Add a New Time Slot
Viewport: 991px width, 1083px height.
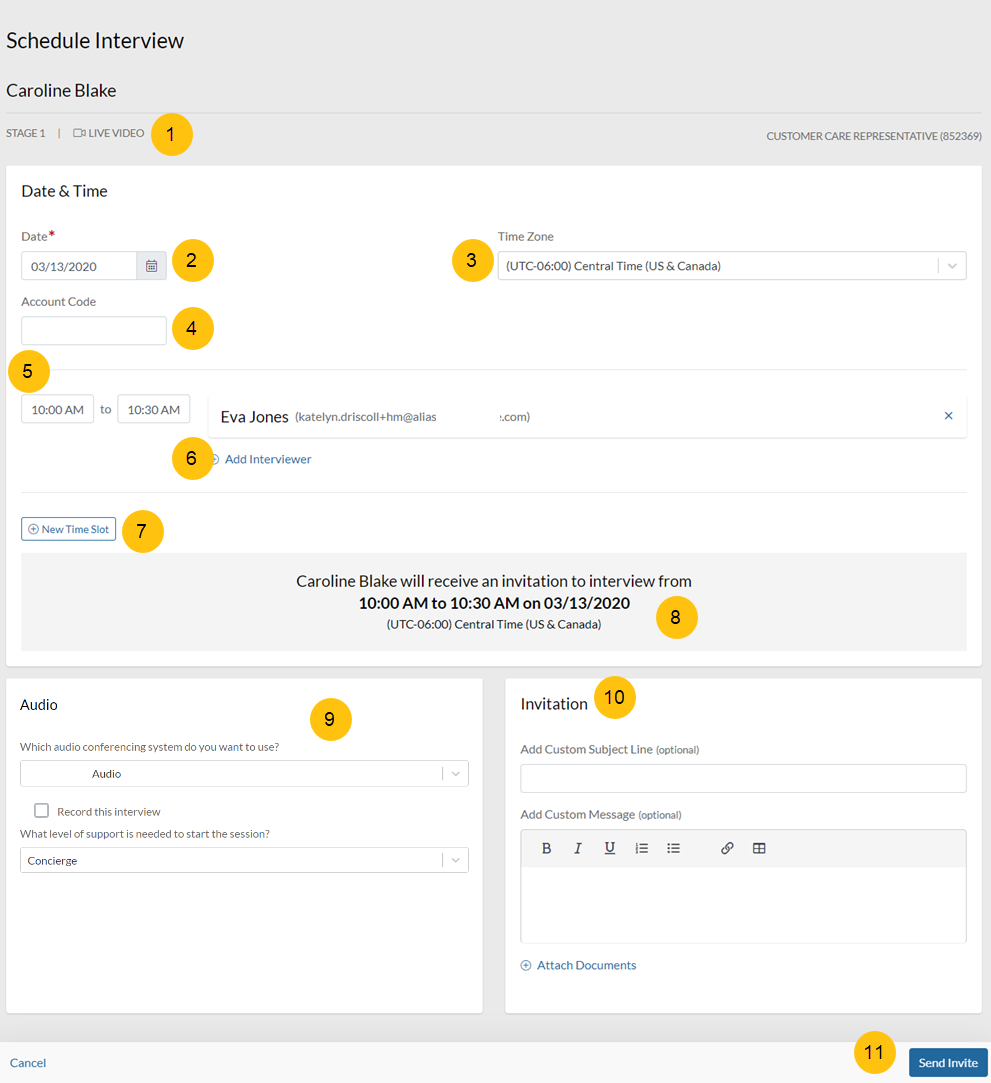68,529
